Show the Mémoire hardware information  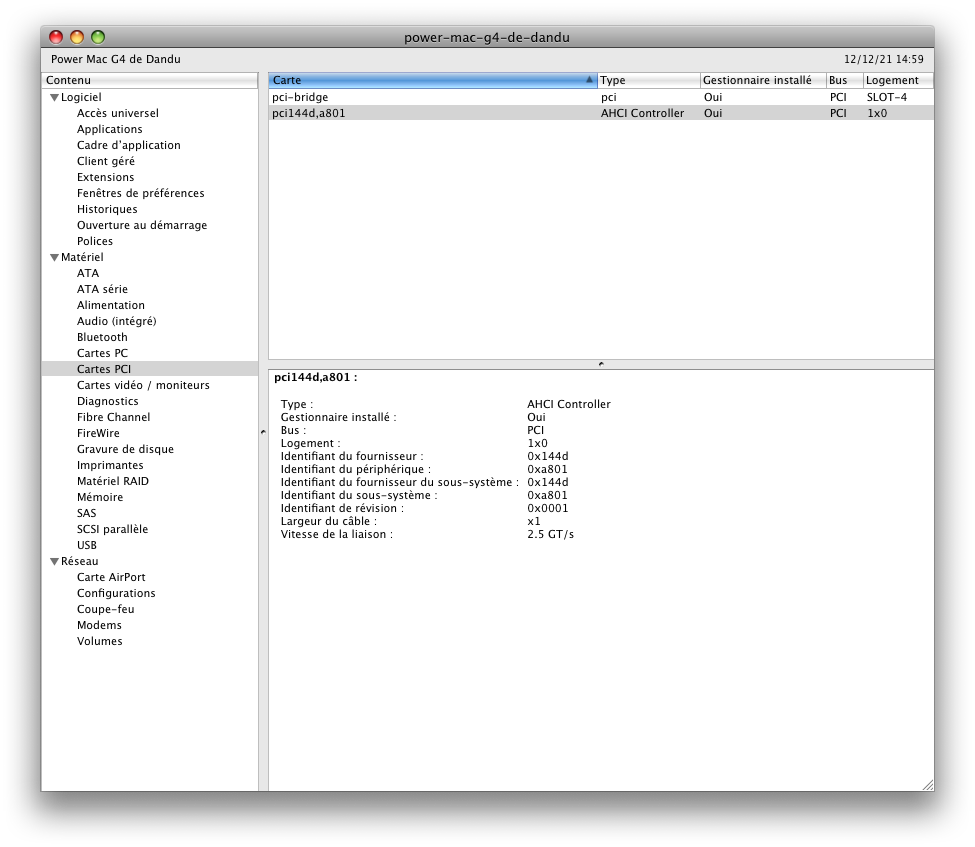pyautogui.click(x=100, y=497)
